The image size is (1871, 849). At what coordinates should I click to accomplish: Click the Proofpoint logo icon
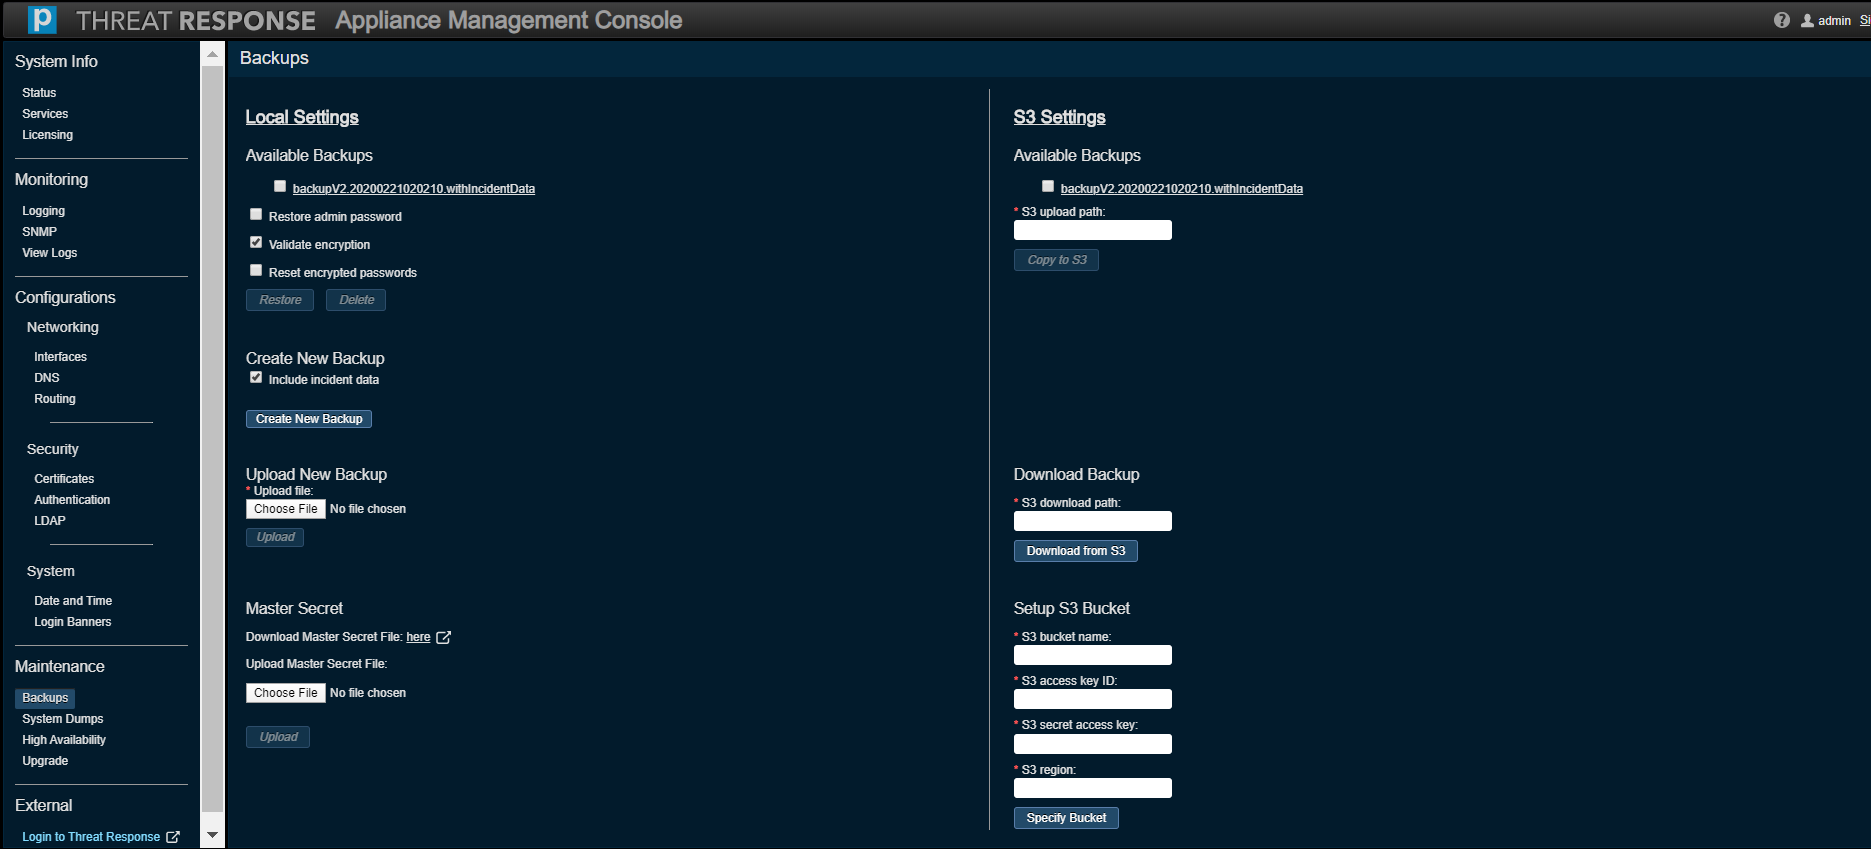pos(41,20)
